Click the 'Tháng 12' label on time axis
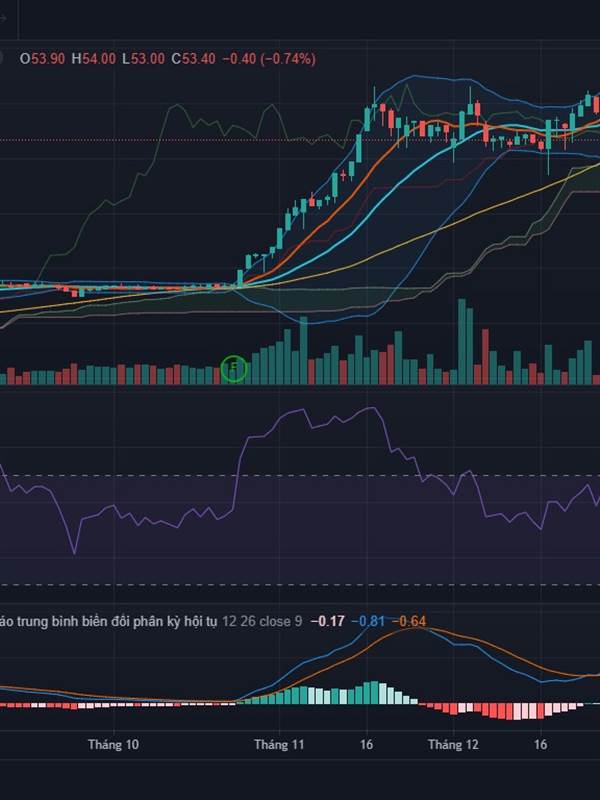 pos(453,744)
